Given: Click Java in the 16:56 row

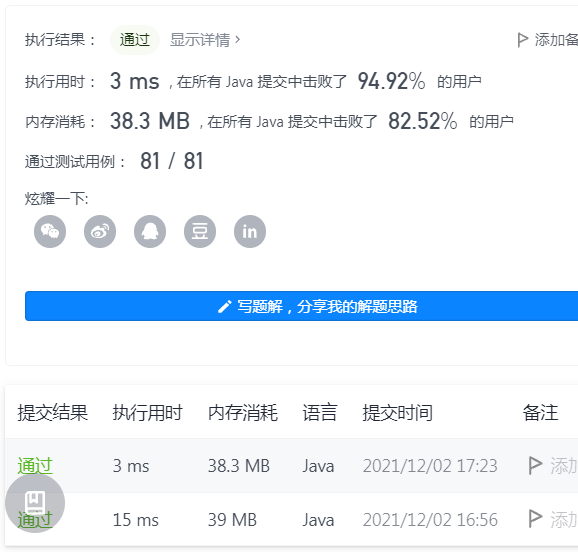Looking at the screenshot, I should 318,520.
